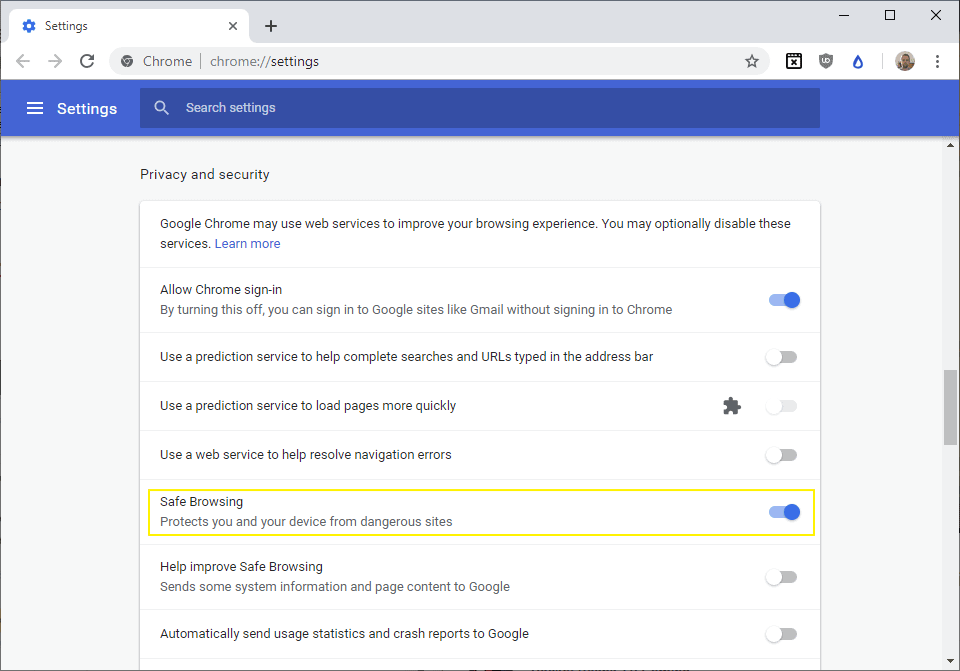Click the bookmark star in the address bar

tap(752, 61)
